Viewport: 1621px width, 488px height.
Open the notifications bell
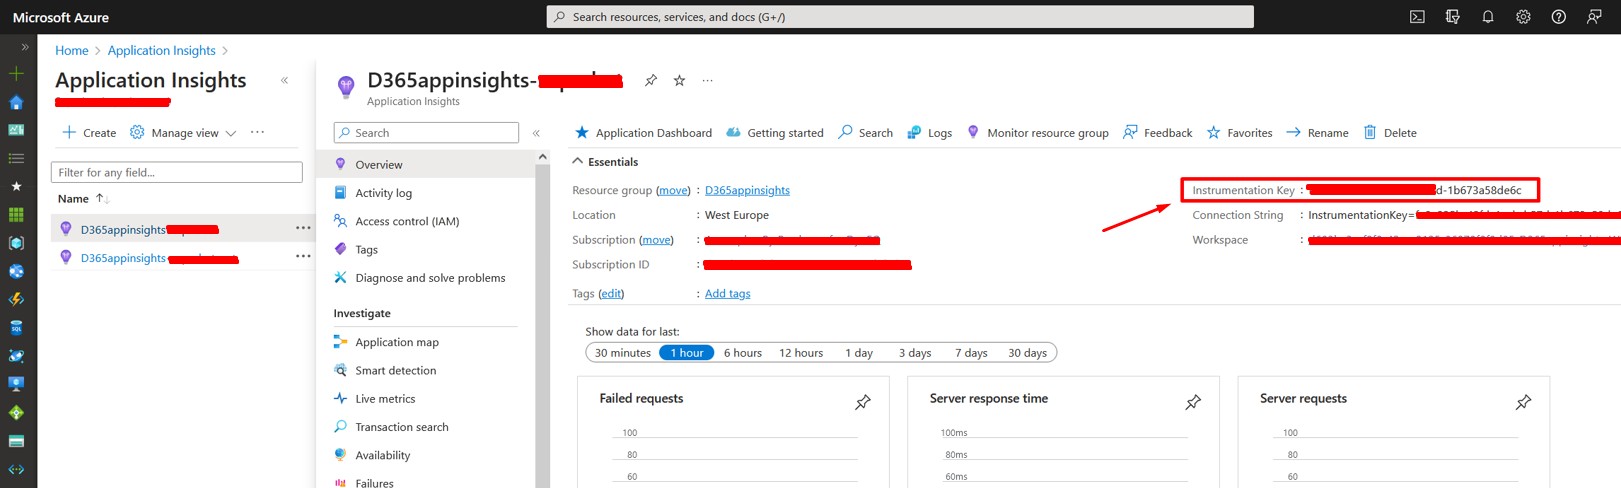point(1488,17)
